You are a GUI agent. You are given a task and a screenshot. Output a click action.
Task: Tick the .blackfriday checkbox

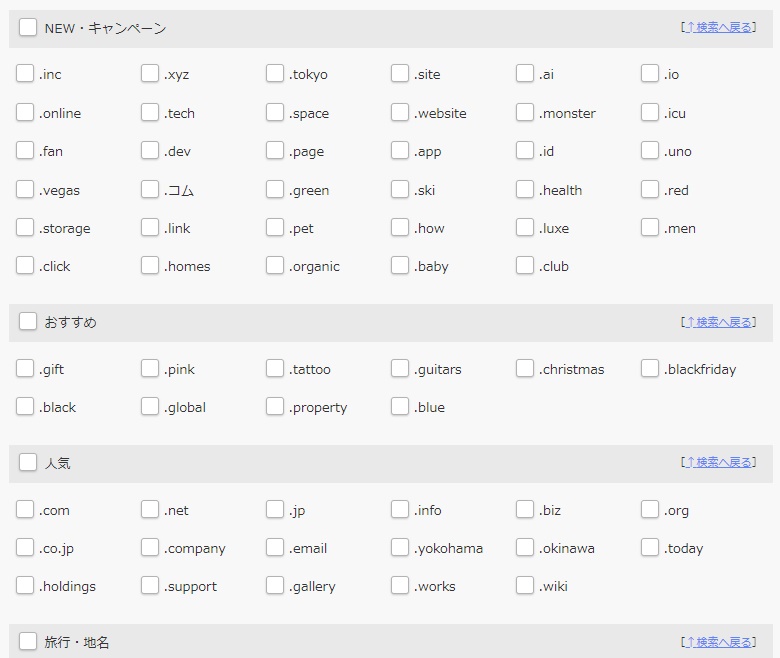coord(650,369)
